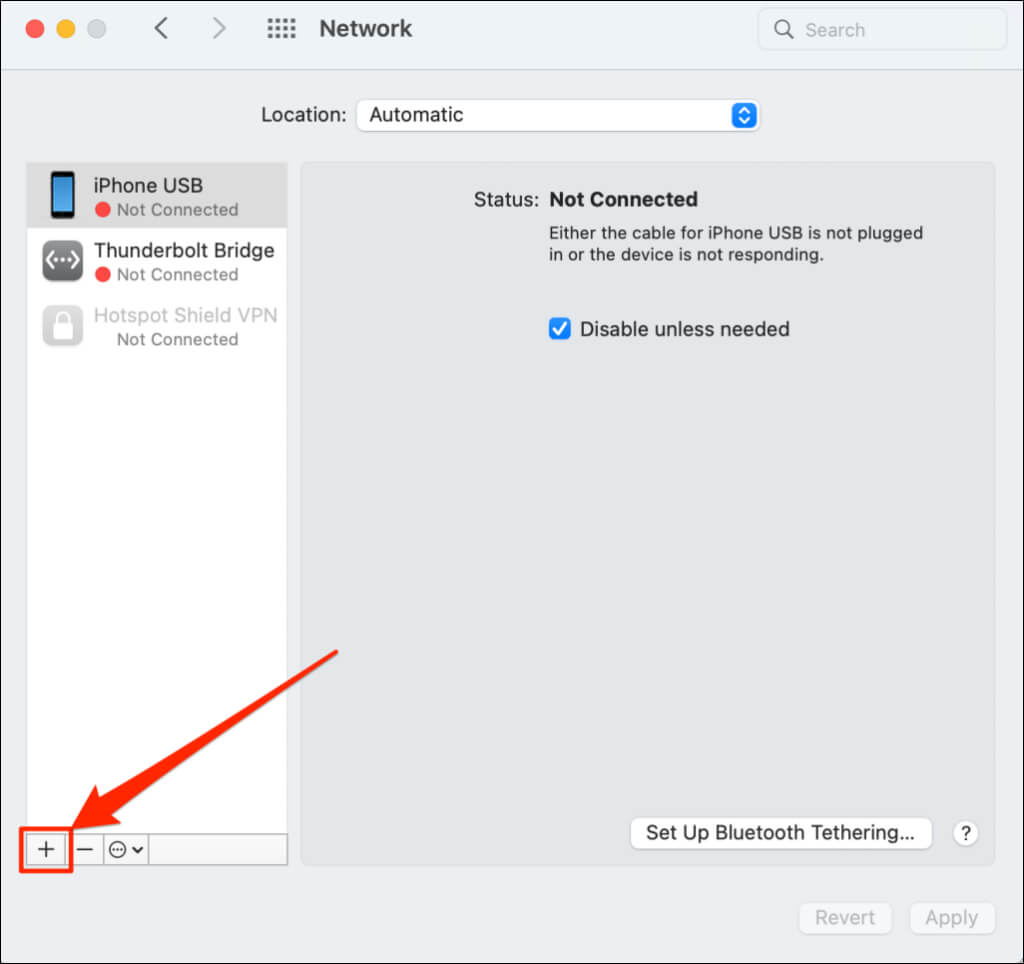Viewport: 1024px width, 964px height.
Task: Close the Network window with red button
Action: click(x=35, y=29)
